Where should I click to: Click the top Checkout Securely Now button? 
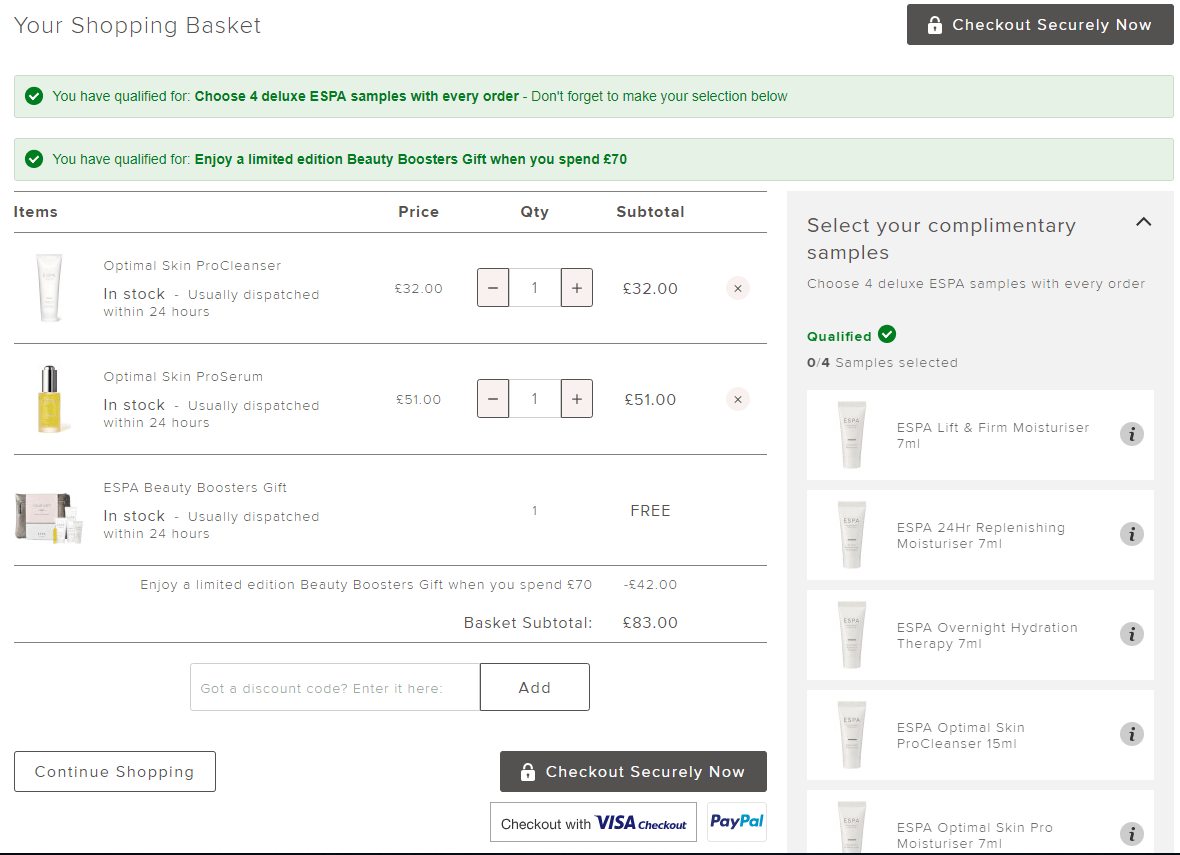pyautogui.click(x=1039, y=25)
